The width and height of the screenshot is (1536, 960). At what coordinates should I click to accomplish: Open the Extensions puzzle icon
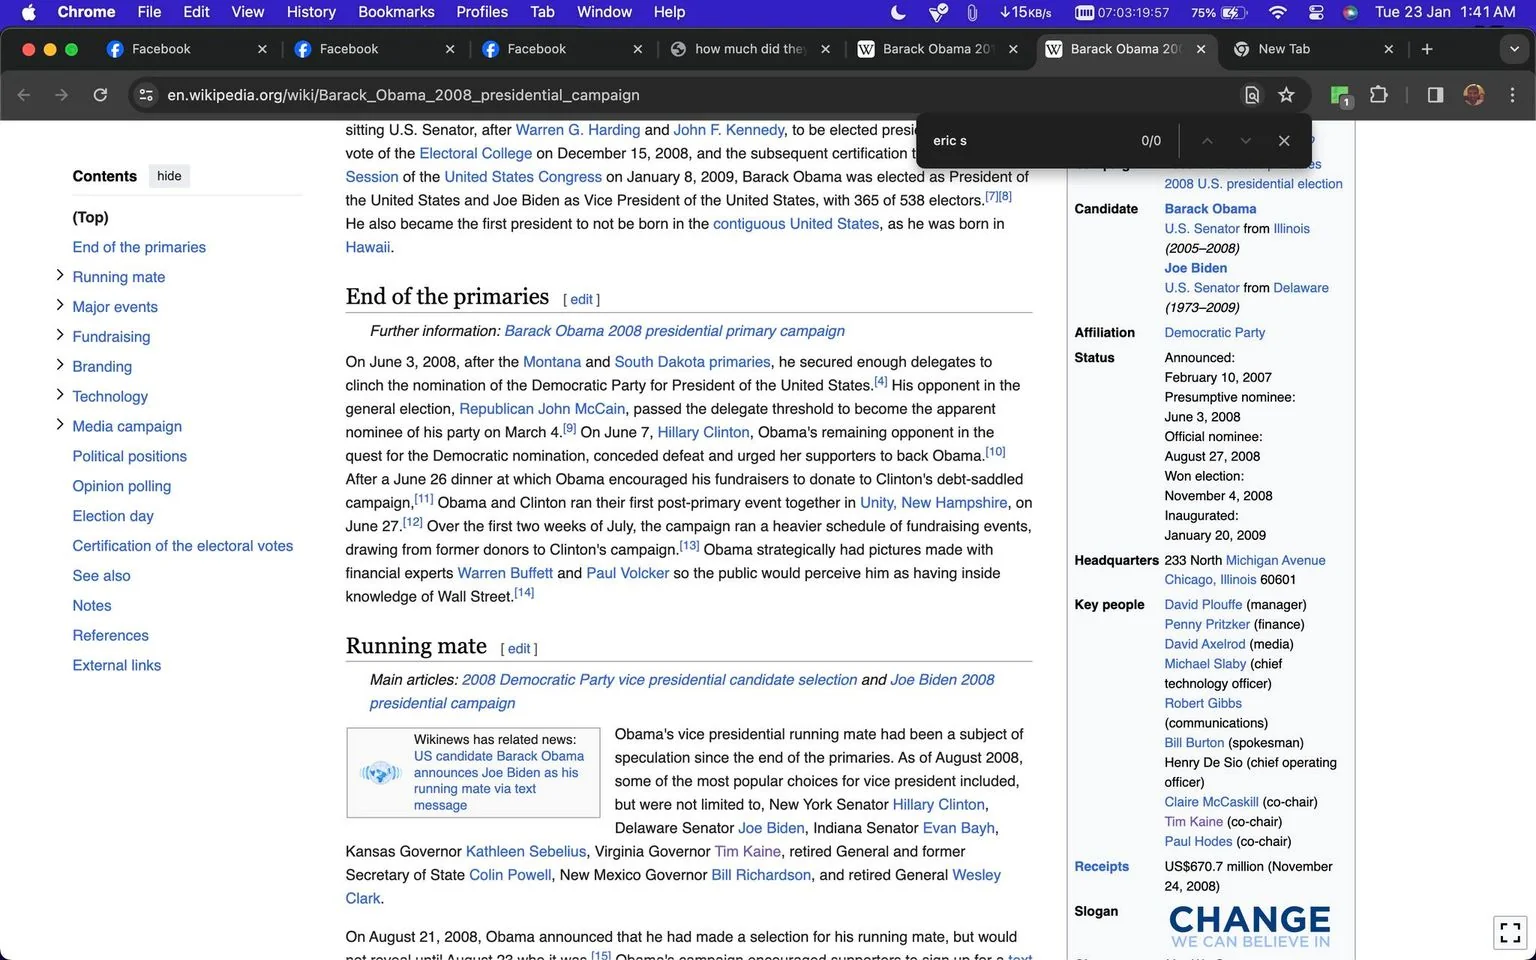click(1378, 95)
